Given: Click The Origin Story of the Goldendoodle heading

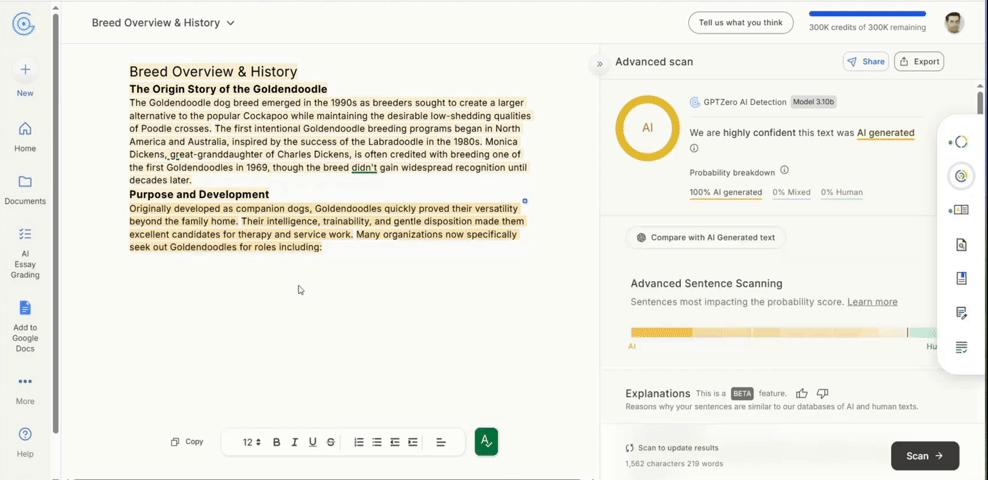Looking at the screenshot, I should [228, 89].
